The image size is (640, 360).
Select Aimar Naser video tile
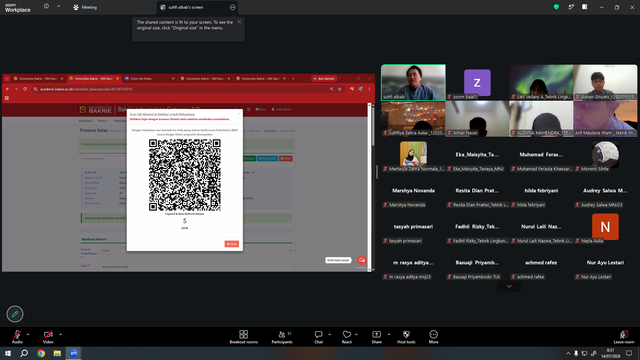(x=477, y=119)
